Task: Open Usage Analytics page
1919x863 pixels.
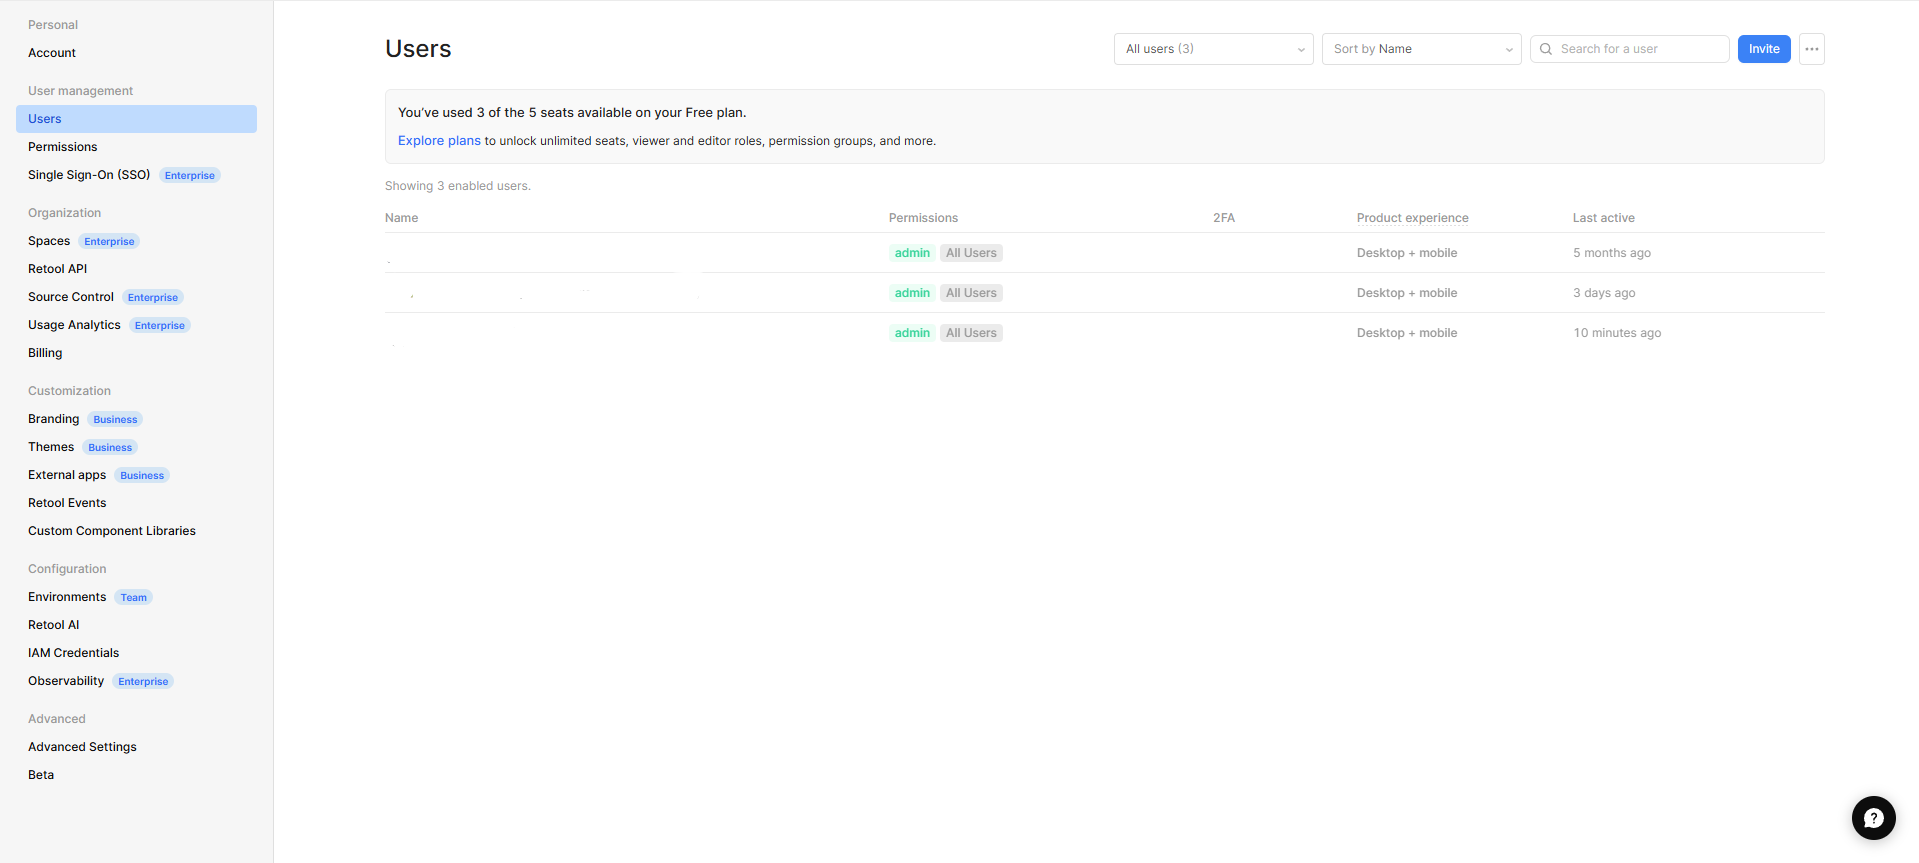Action: click(74, 325)
